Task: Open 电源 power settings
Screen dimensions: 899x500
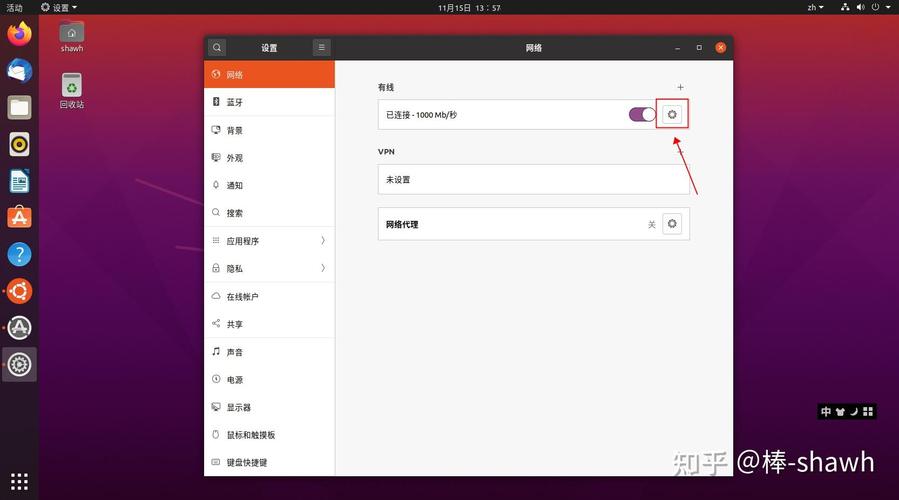Action: pos(269,380)
